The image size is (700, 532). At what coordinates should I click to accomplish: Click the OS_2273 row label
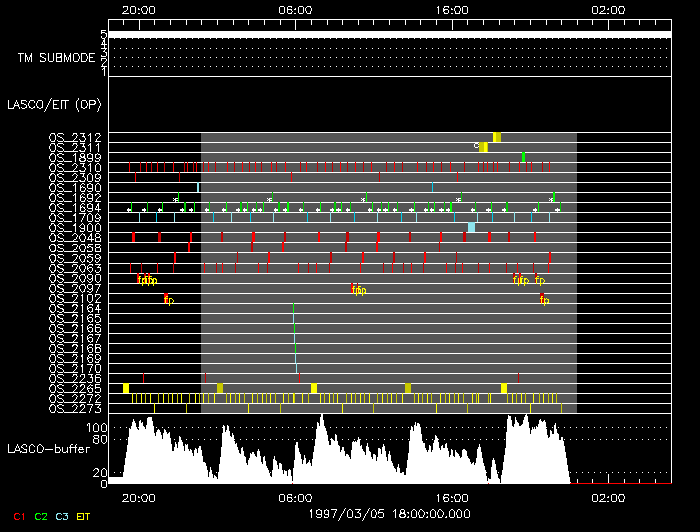75,409
